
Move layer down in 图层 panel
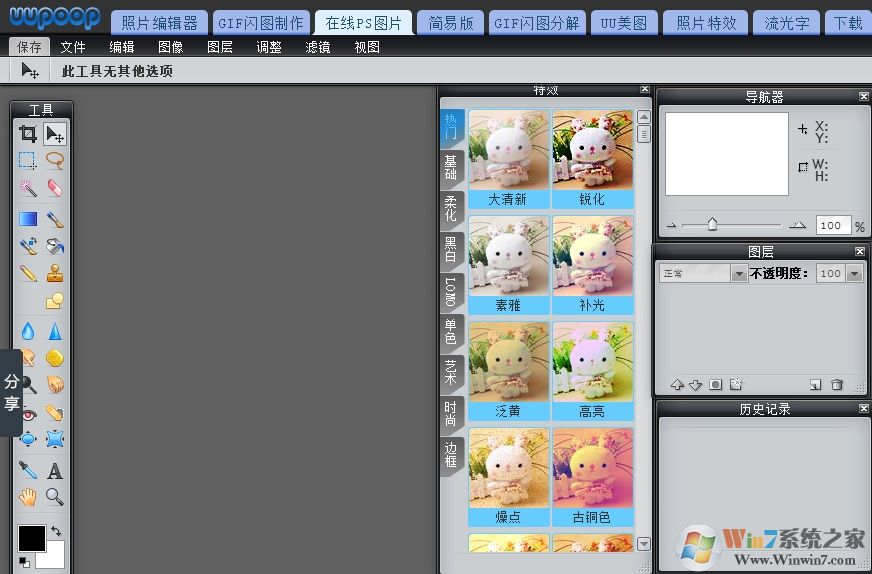tap(696, 385)
